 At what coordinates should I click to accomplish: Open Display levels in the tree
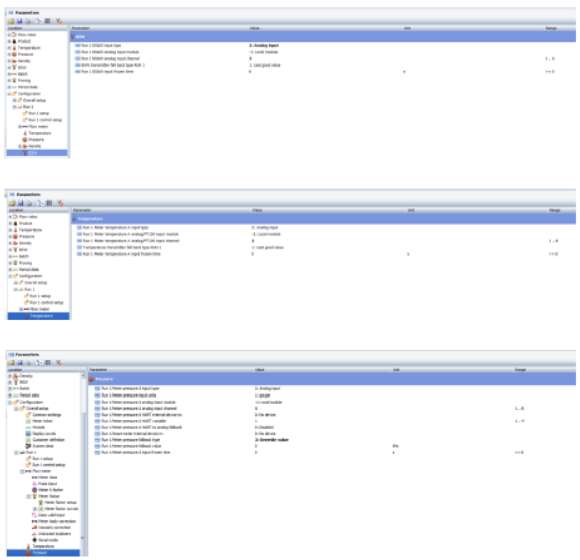tap(44, 434)
